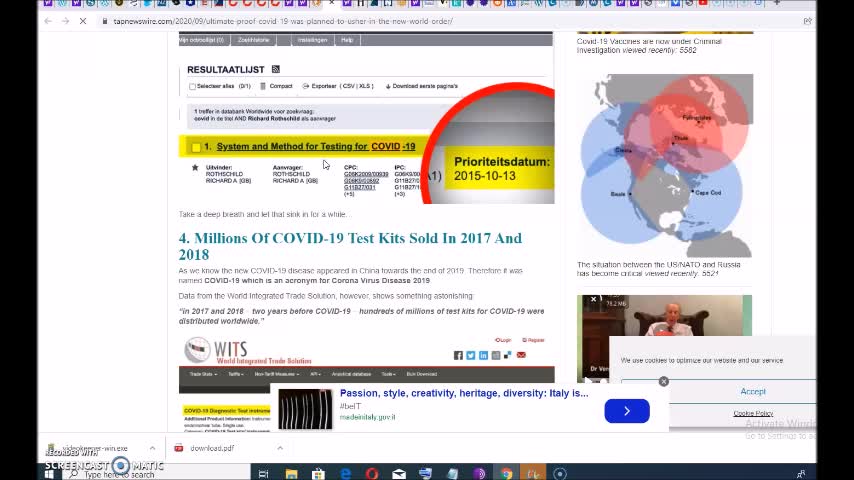Click the Register link in WITS header
The image size is (854, 480).
pos(533,340)
